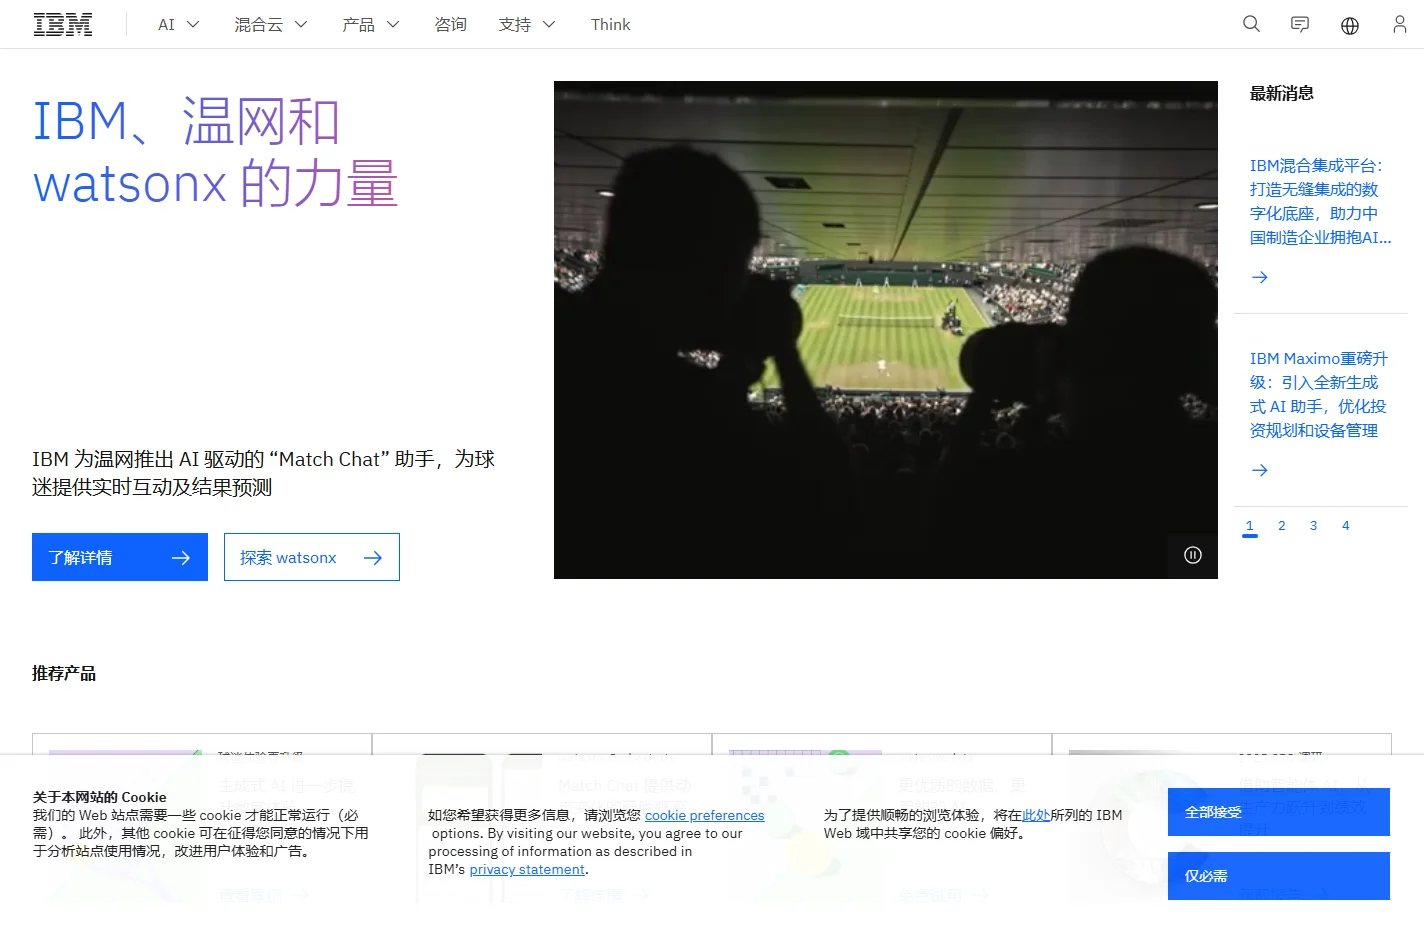
Task: Open the globe language selector icon
Action: pyautogui.click(x=1350, y=25)
